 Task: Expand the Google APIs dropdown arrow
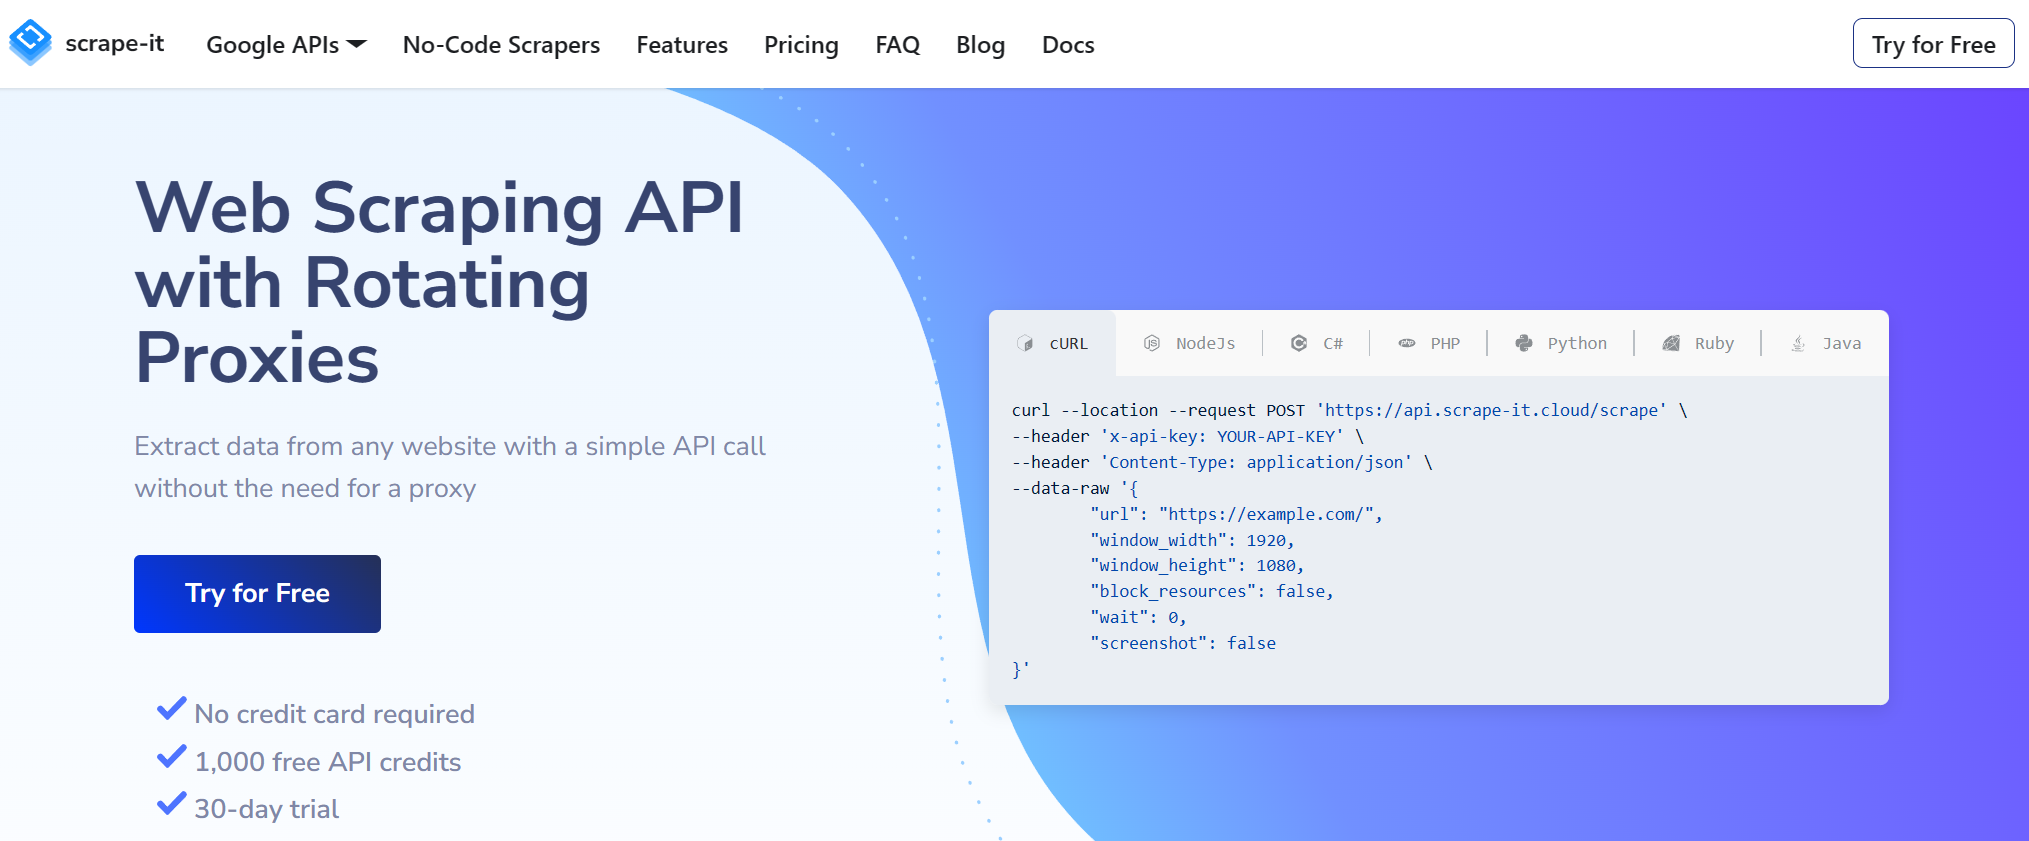357,44
